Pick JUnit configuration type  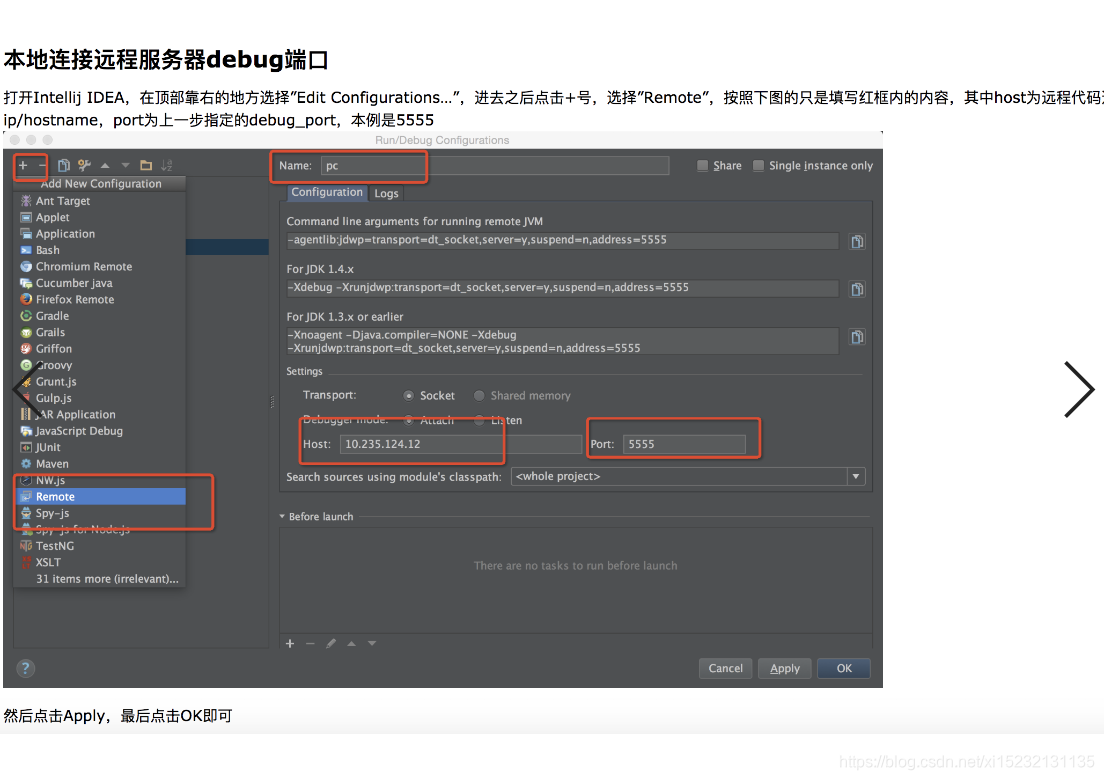pos(100,447)
